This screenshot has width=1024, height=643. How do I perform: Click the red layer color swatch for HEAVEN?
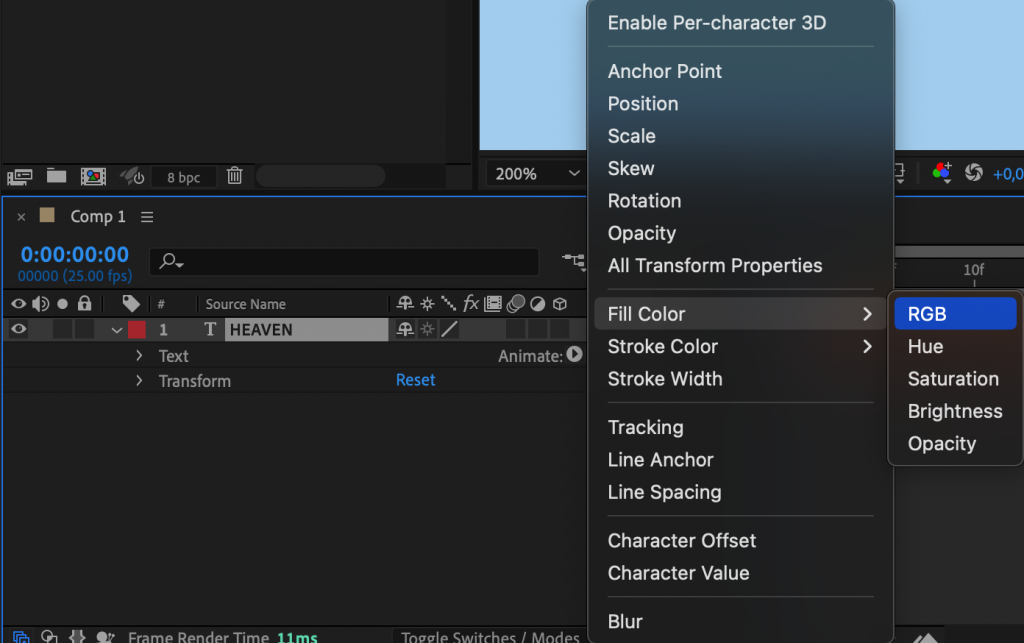coord(137,328)
